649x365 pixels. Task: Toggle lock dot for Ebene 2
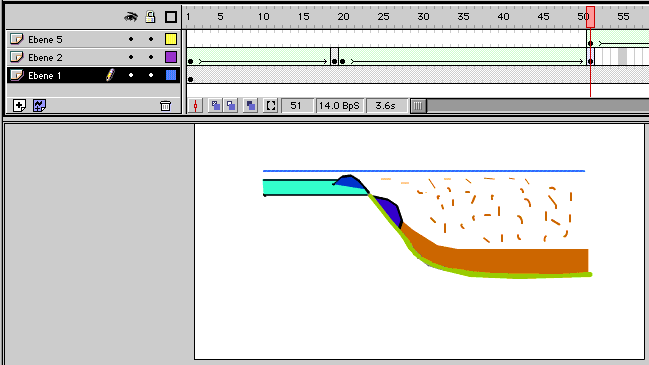(151, 57)
